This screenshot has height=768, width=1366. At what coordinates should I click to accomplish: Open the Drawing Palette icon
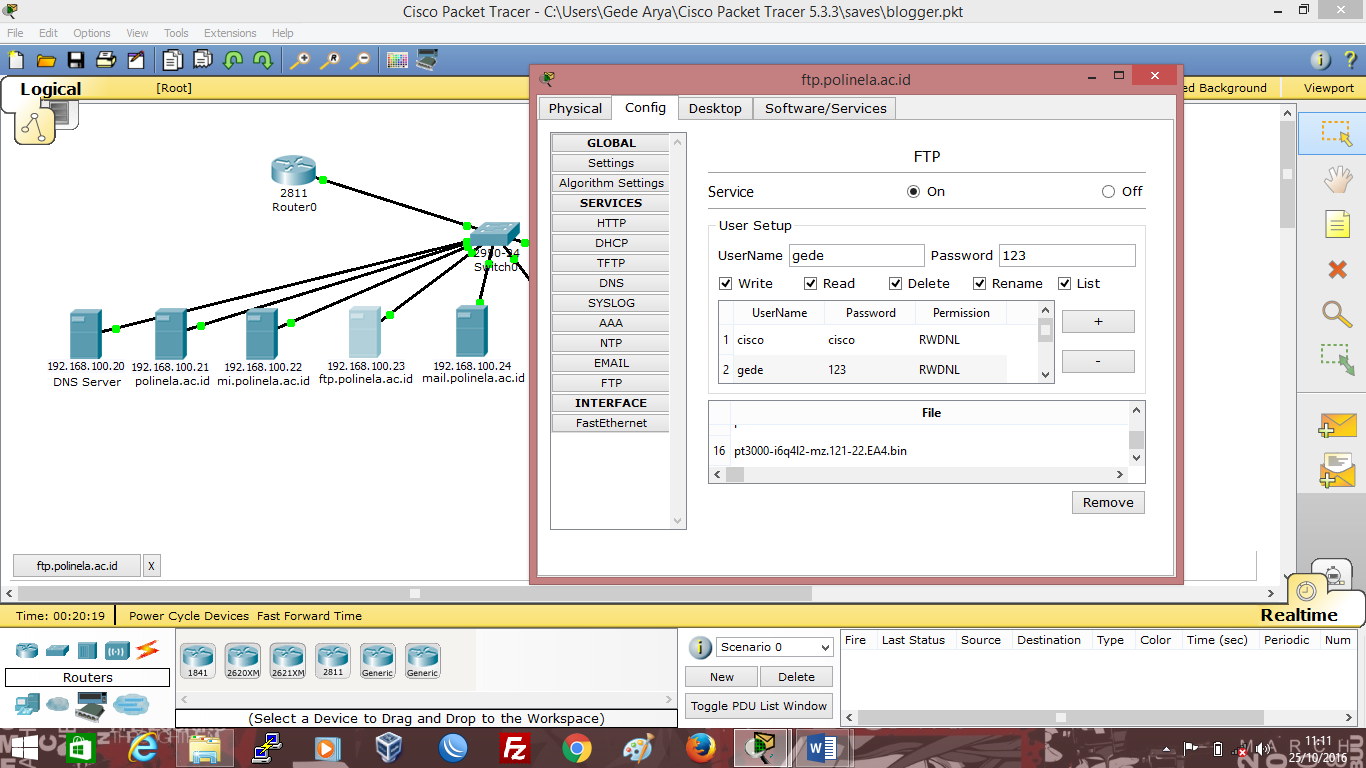coord(397,60)
